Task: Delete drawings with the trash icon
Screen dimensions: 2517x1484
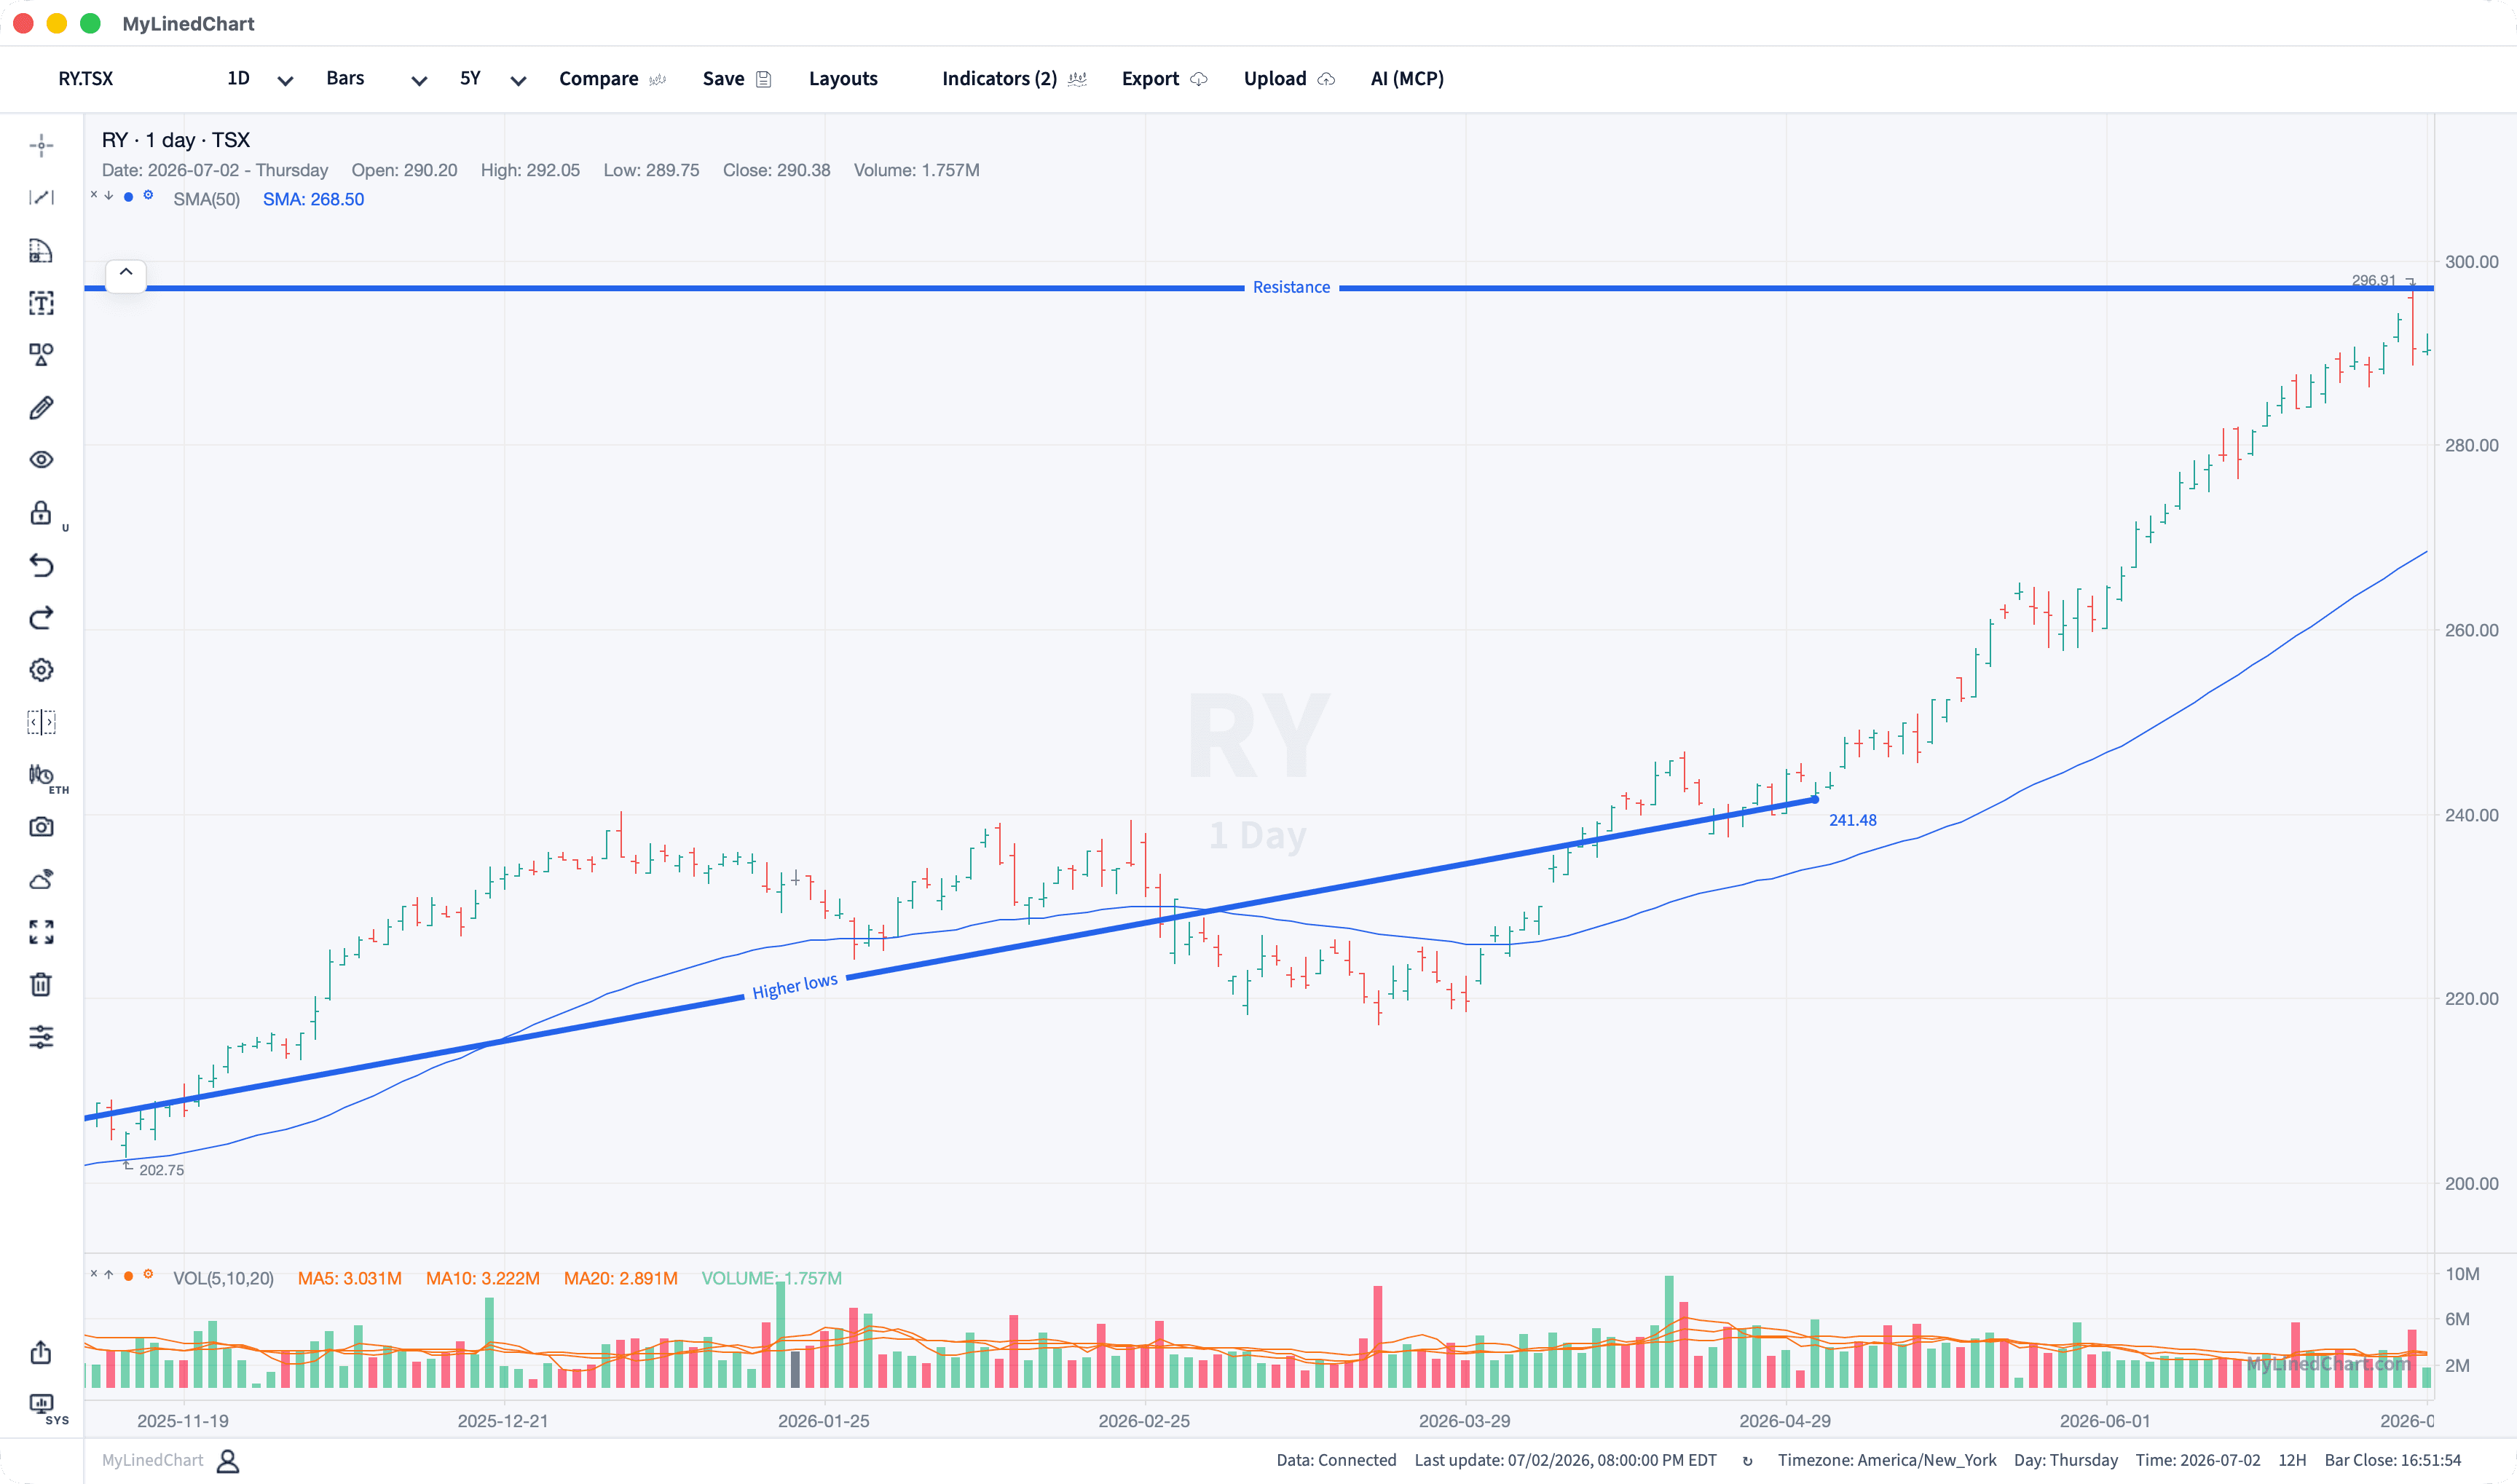Action: (41, 985)
